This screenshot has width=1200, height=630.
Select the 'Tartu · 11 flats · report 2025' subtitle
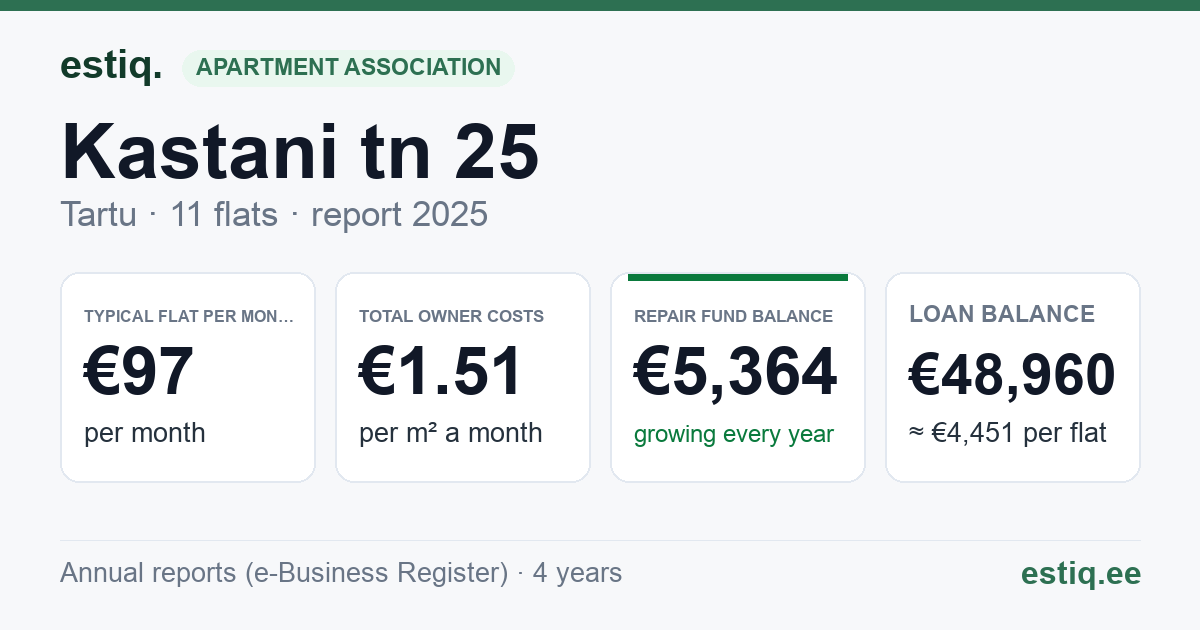[274, 214]
